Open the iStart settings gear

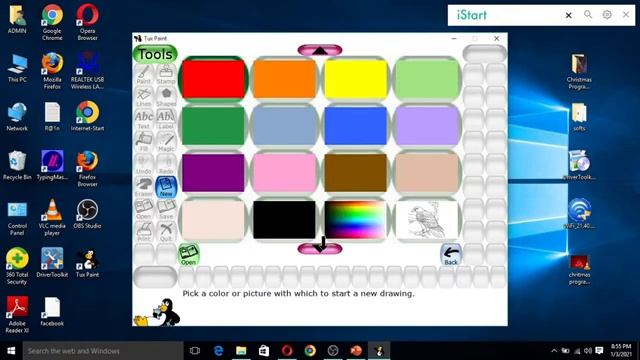(607, 15)
